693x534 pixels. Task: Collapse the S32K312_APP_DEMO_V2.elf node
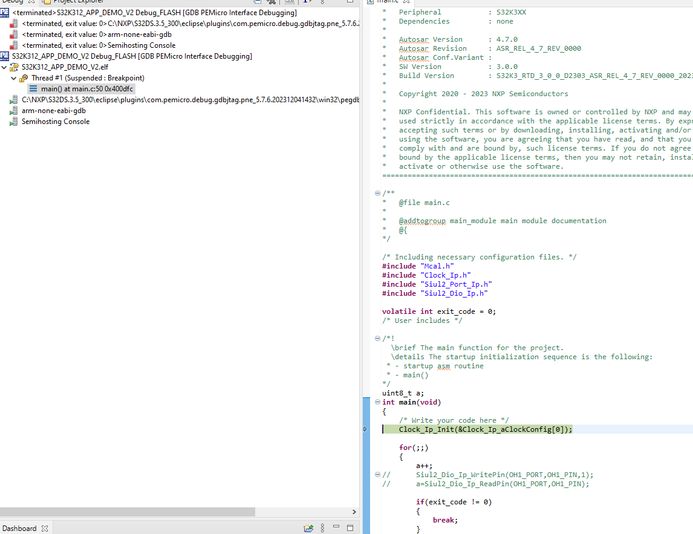[4, 67]
